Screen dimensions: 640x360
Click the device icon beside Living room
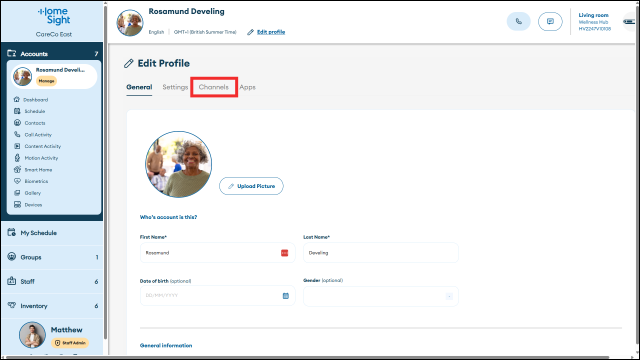629,22
